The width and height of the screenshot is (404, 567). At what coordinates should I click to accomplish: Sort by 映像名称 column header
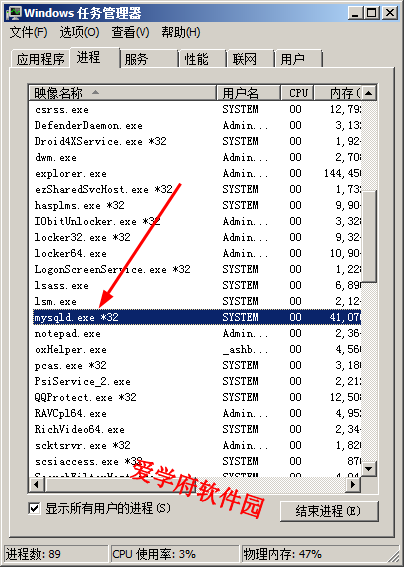click(x=123, y=93)
